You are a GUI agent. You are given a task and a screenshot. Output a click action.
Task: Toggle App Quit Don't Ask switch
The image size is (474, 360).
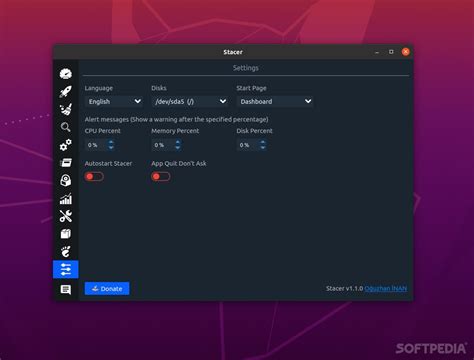click(161, 176)
